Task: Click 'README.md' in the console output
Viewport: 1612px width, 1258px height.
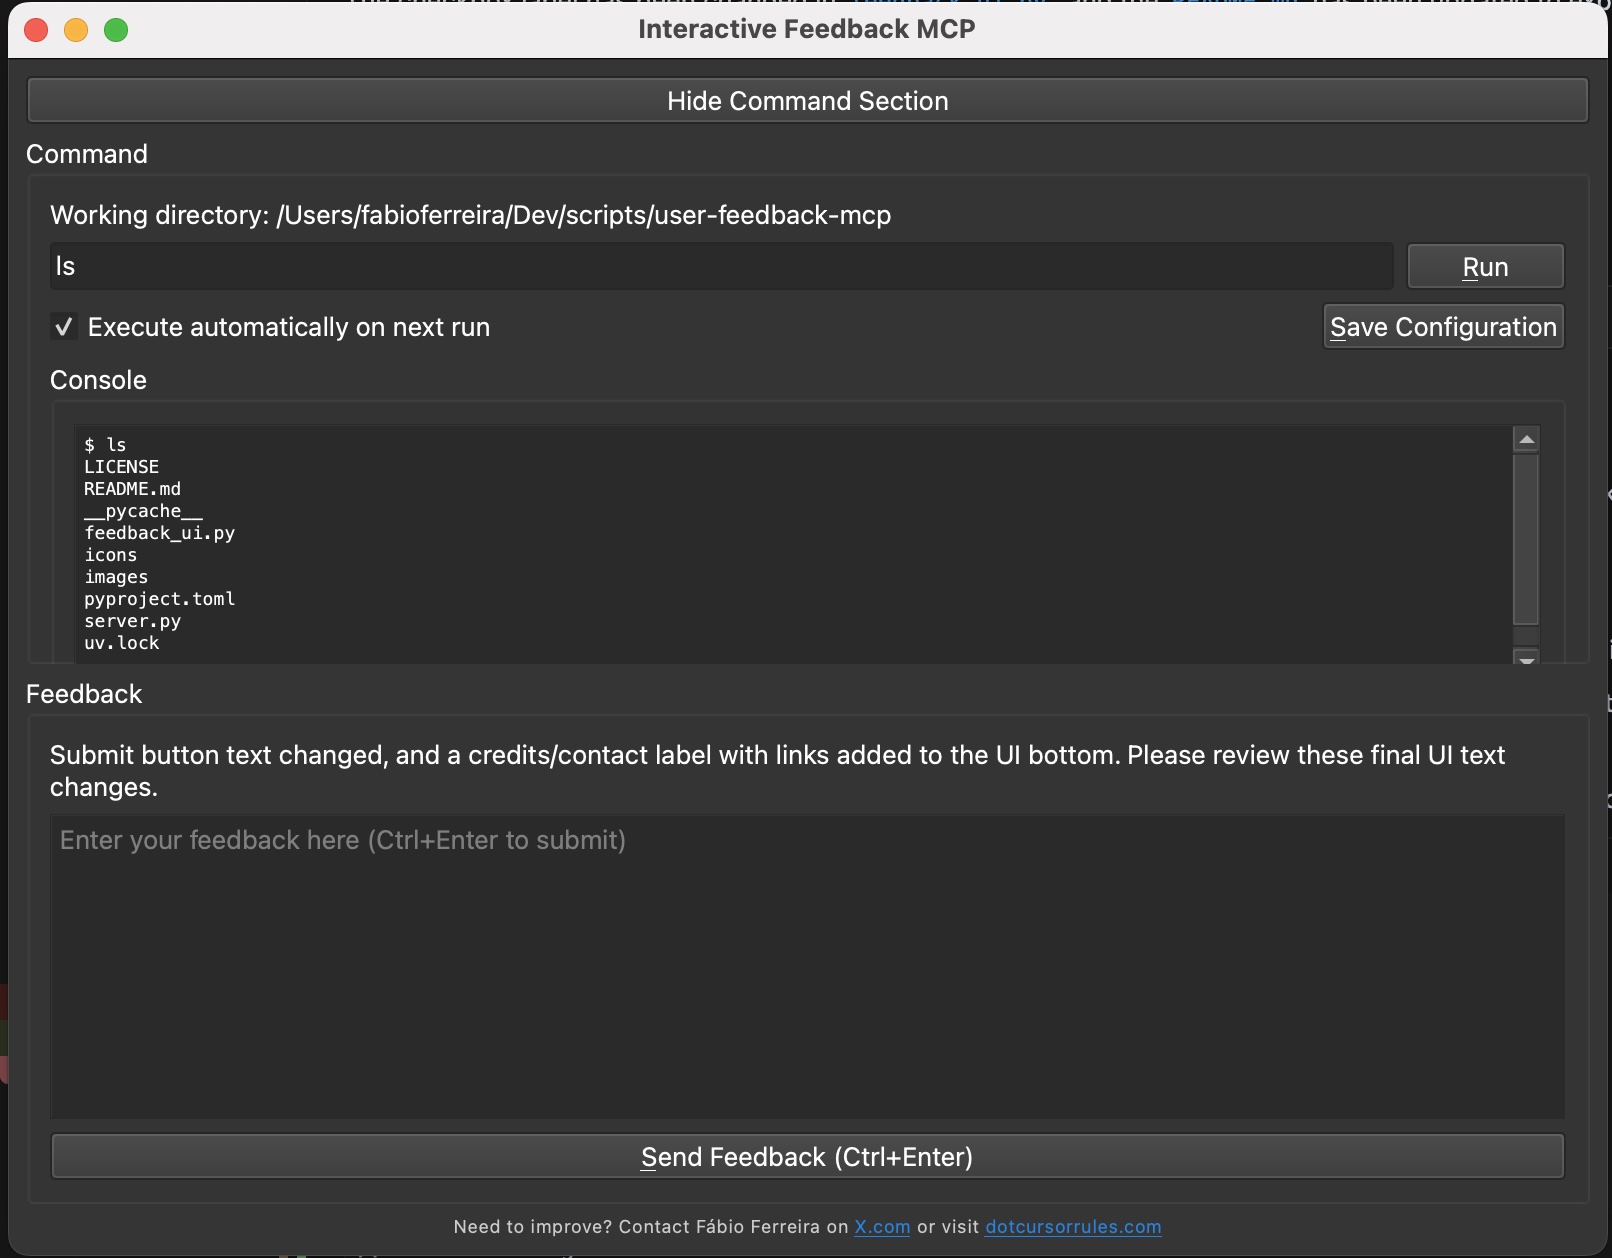Action: click(x=133, y=489)
